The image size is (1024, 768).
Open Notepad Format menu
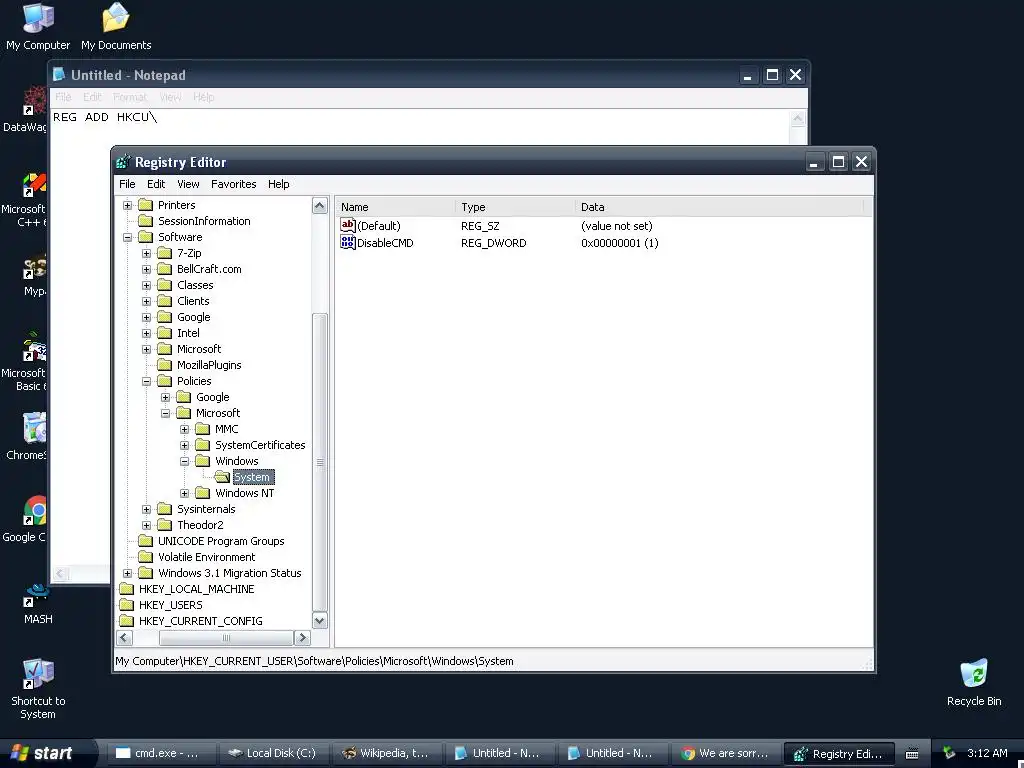pos(130,97)
